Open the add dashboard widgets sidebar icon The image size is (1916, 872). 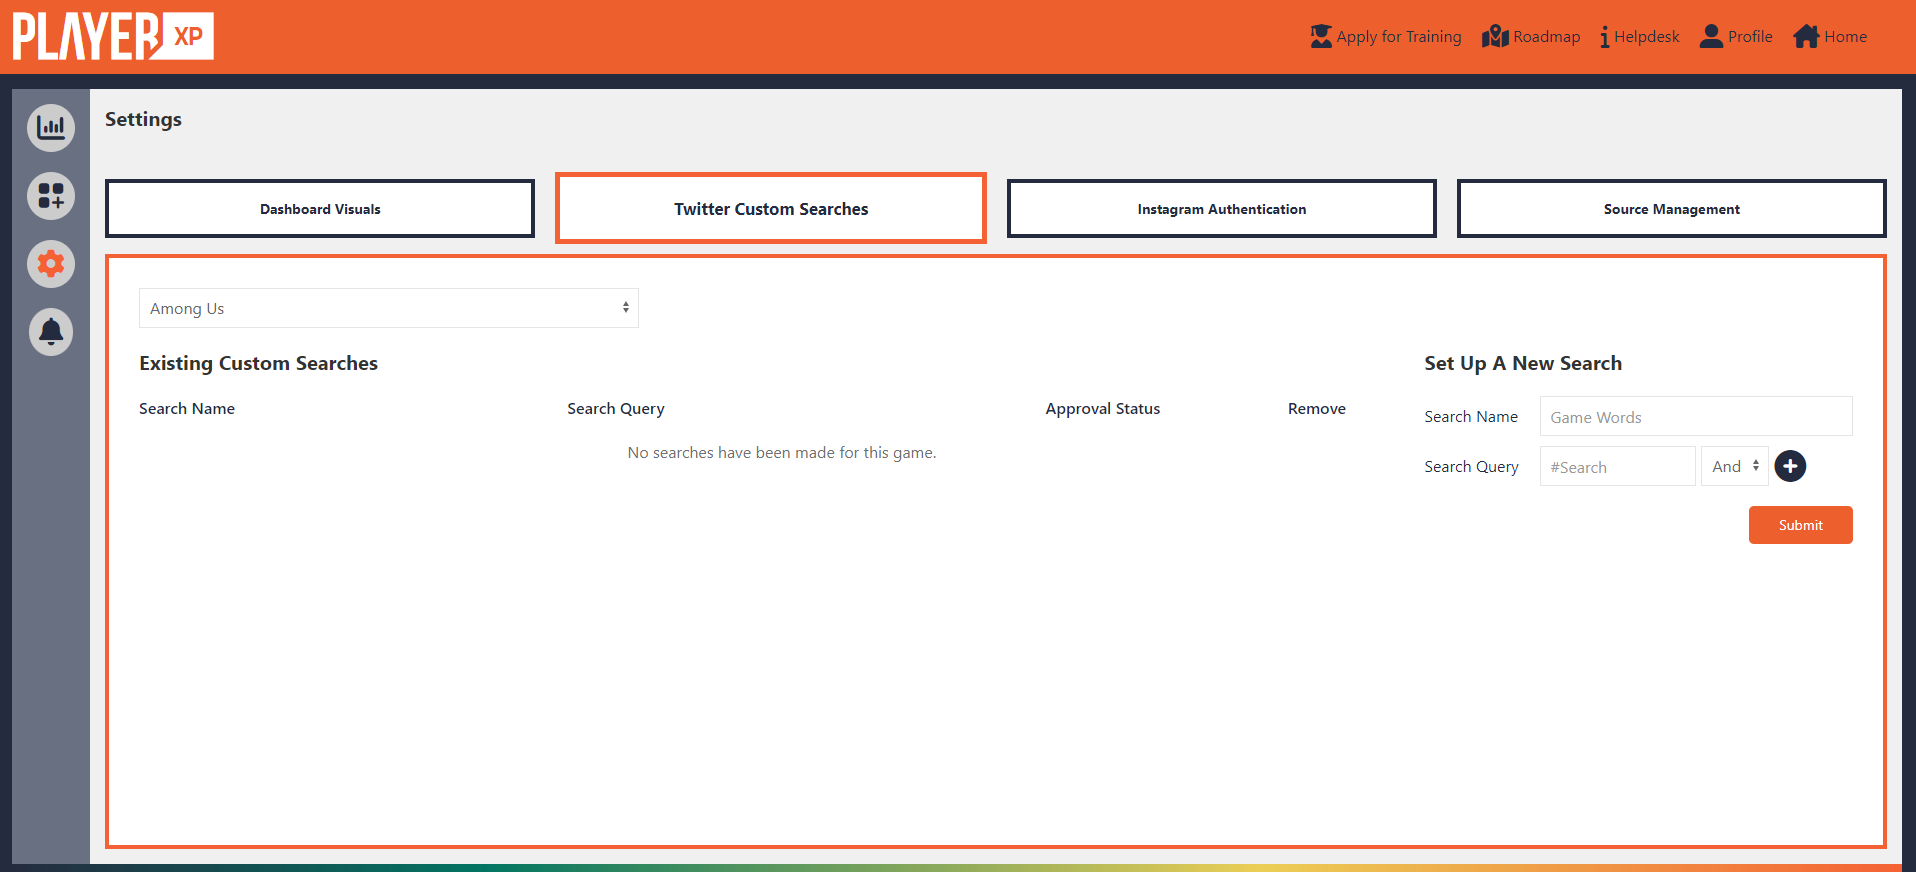tap(51, 196)
